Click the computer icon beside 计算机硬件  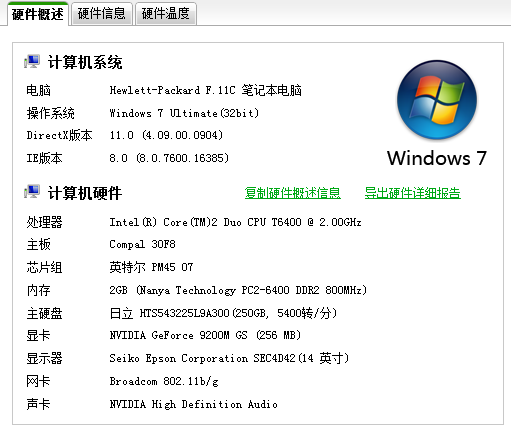tap(32, 192)
